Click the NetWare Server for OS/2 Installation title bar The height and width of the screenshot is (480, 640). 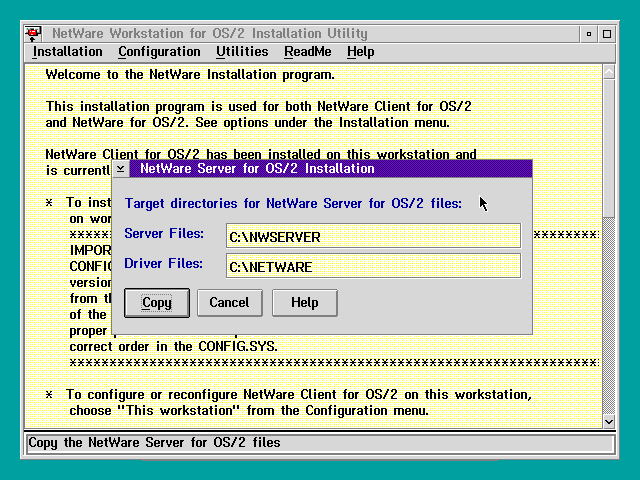pyautogui.click(x=331, y=169)
